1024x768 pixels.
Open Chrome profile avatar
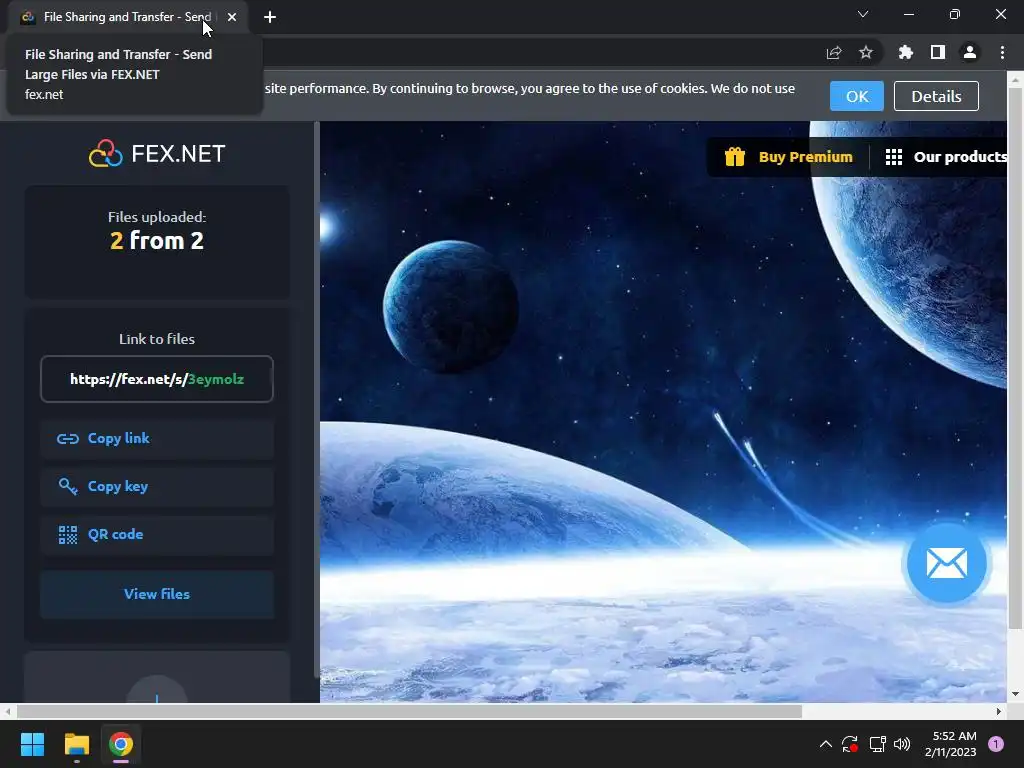[970, 52]
